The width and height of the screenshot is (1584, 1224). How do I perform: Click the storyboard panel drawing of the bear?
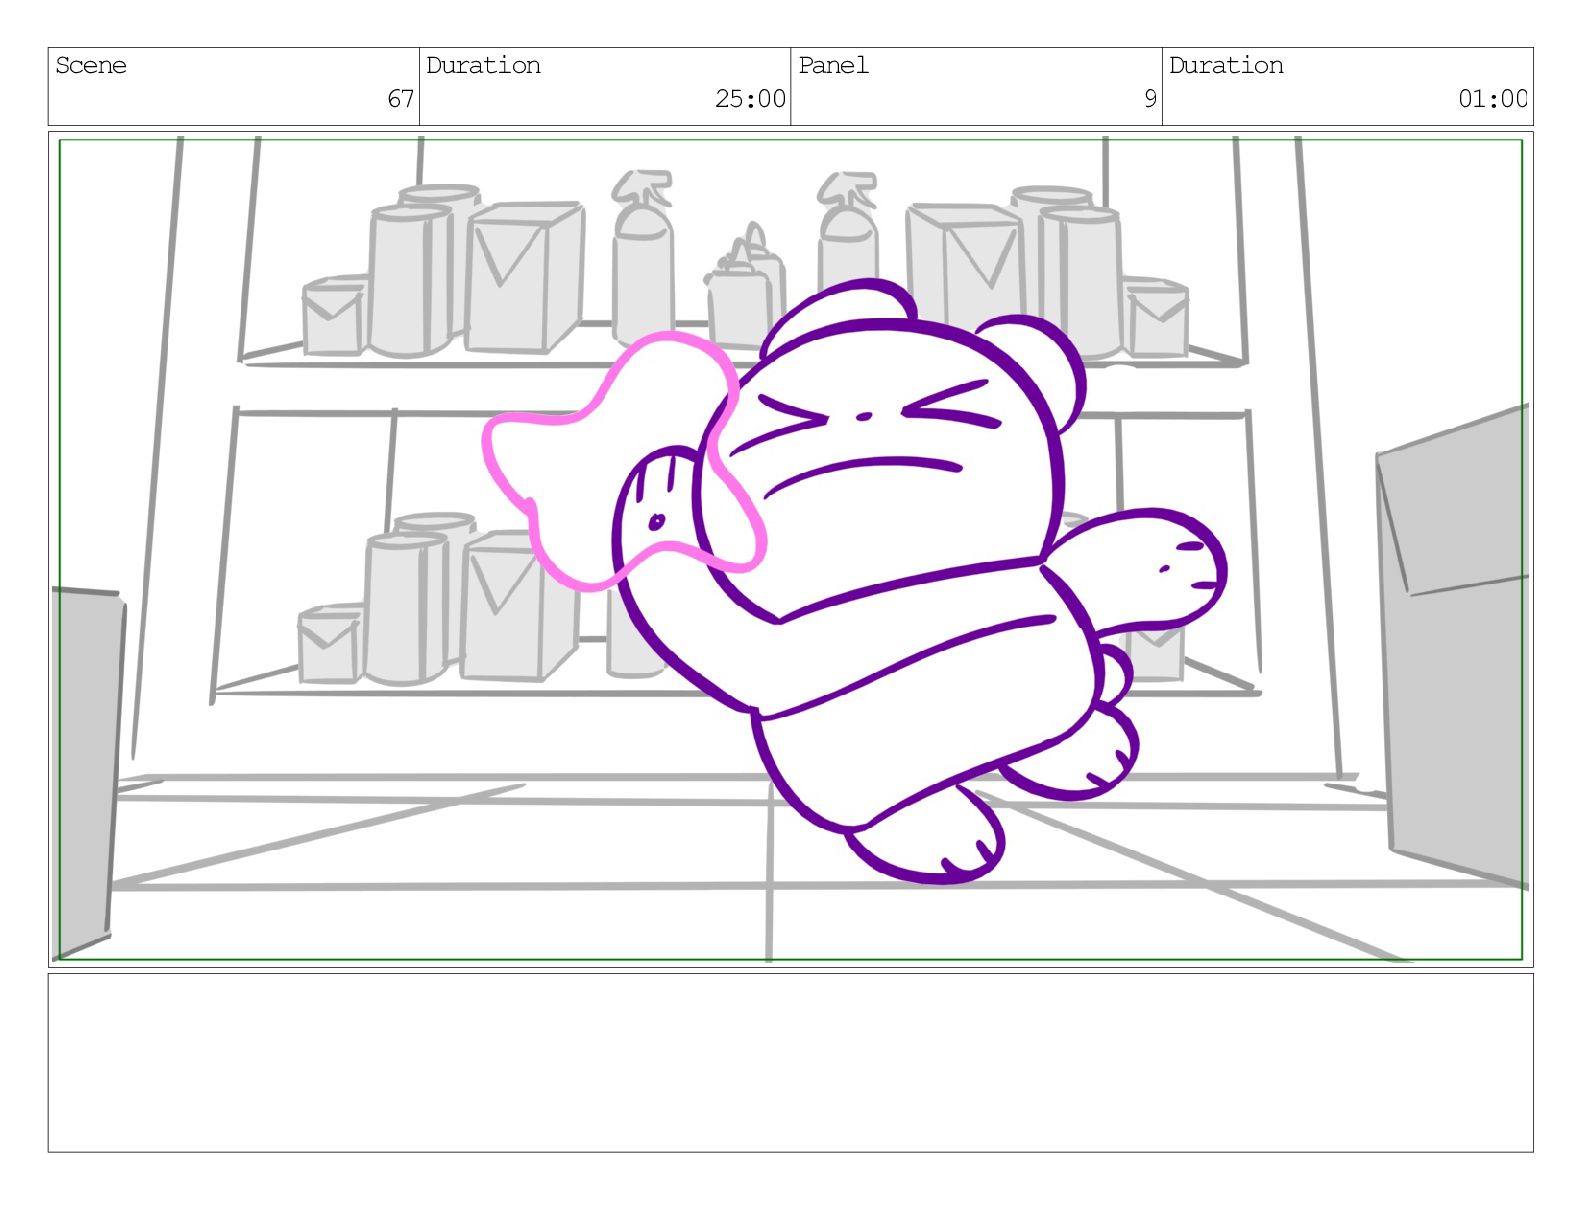(x=790, y=549)
